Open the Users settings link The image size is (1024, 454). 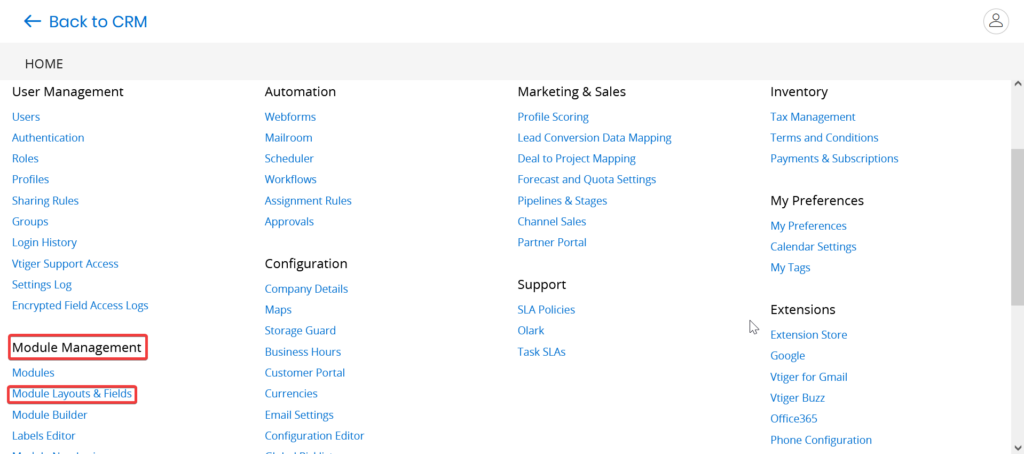tap(26, 117)
